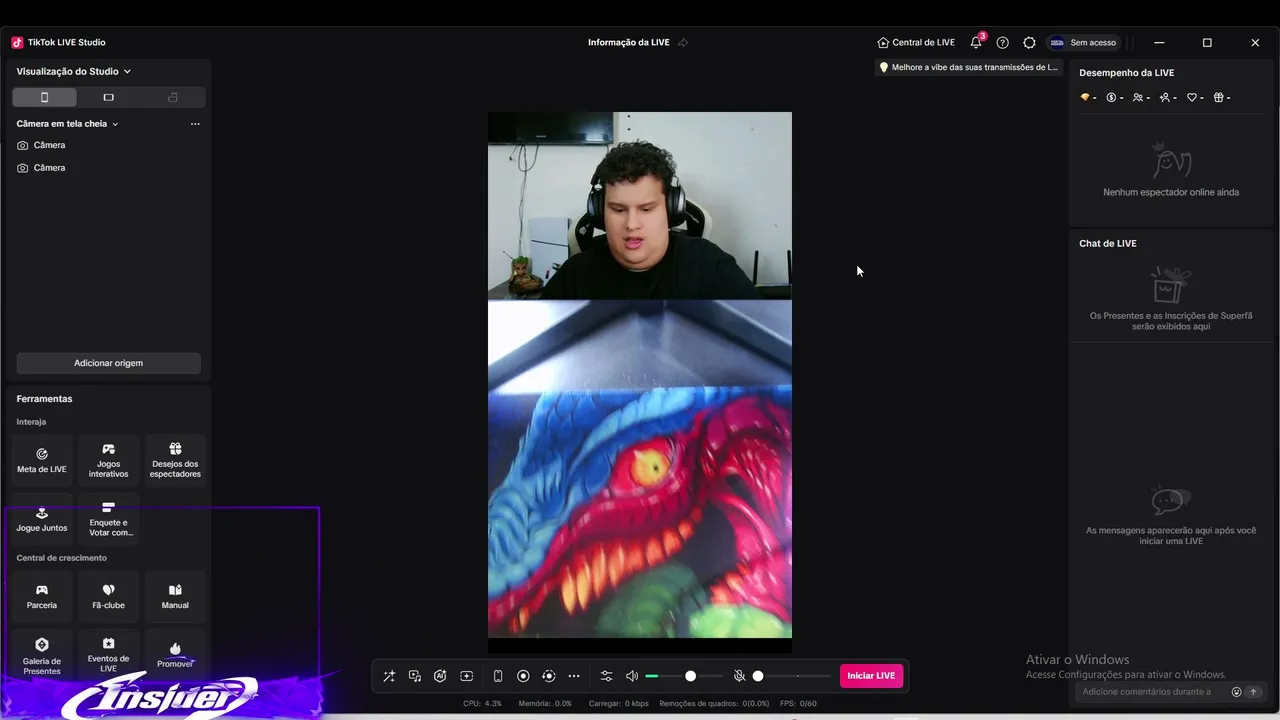Open the emoji picker in chat
This screenshot has width=1280, height=720.
(1237, 692)
